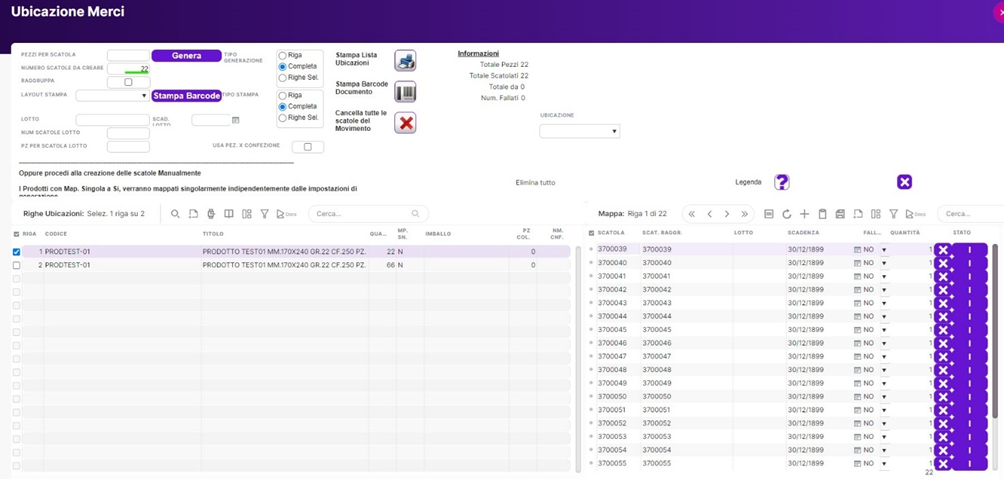This screenshot has width=1004, height=479.
Task: Select Riga radio under Tipo Generazione
Action: tap(282, 56)
